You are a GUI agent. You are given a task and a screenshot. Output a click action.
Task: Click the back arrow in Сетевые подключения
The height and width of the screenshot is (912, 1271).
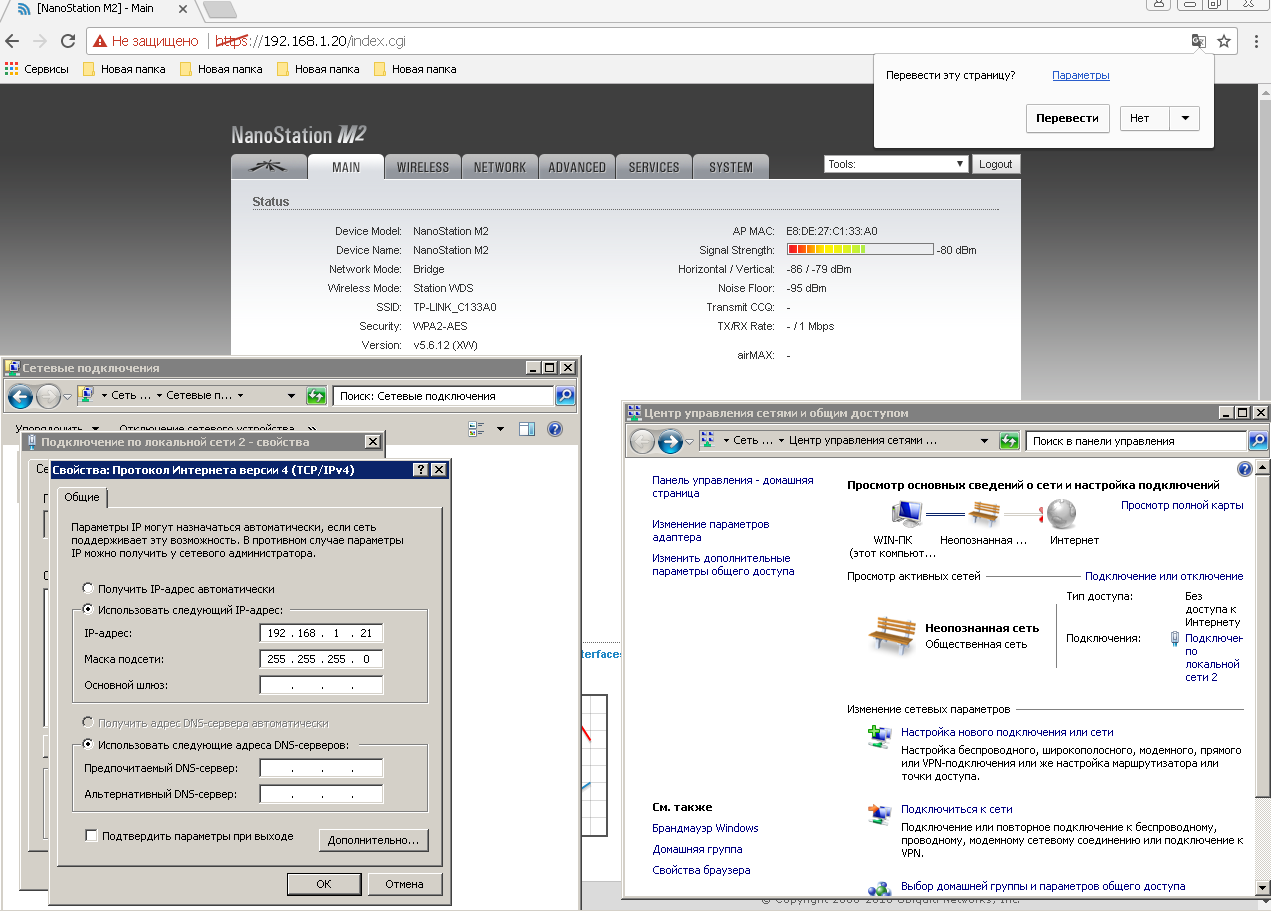20,397
